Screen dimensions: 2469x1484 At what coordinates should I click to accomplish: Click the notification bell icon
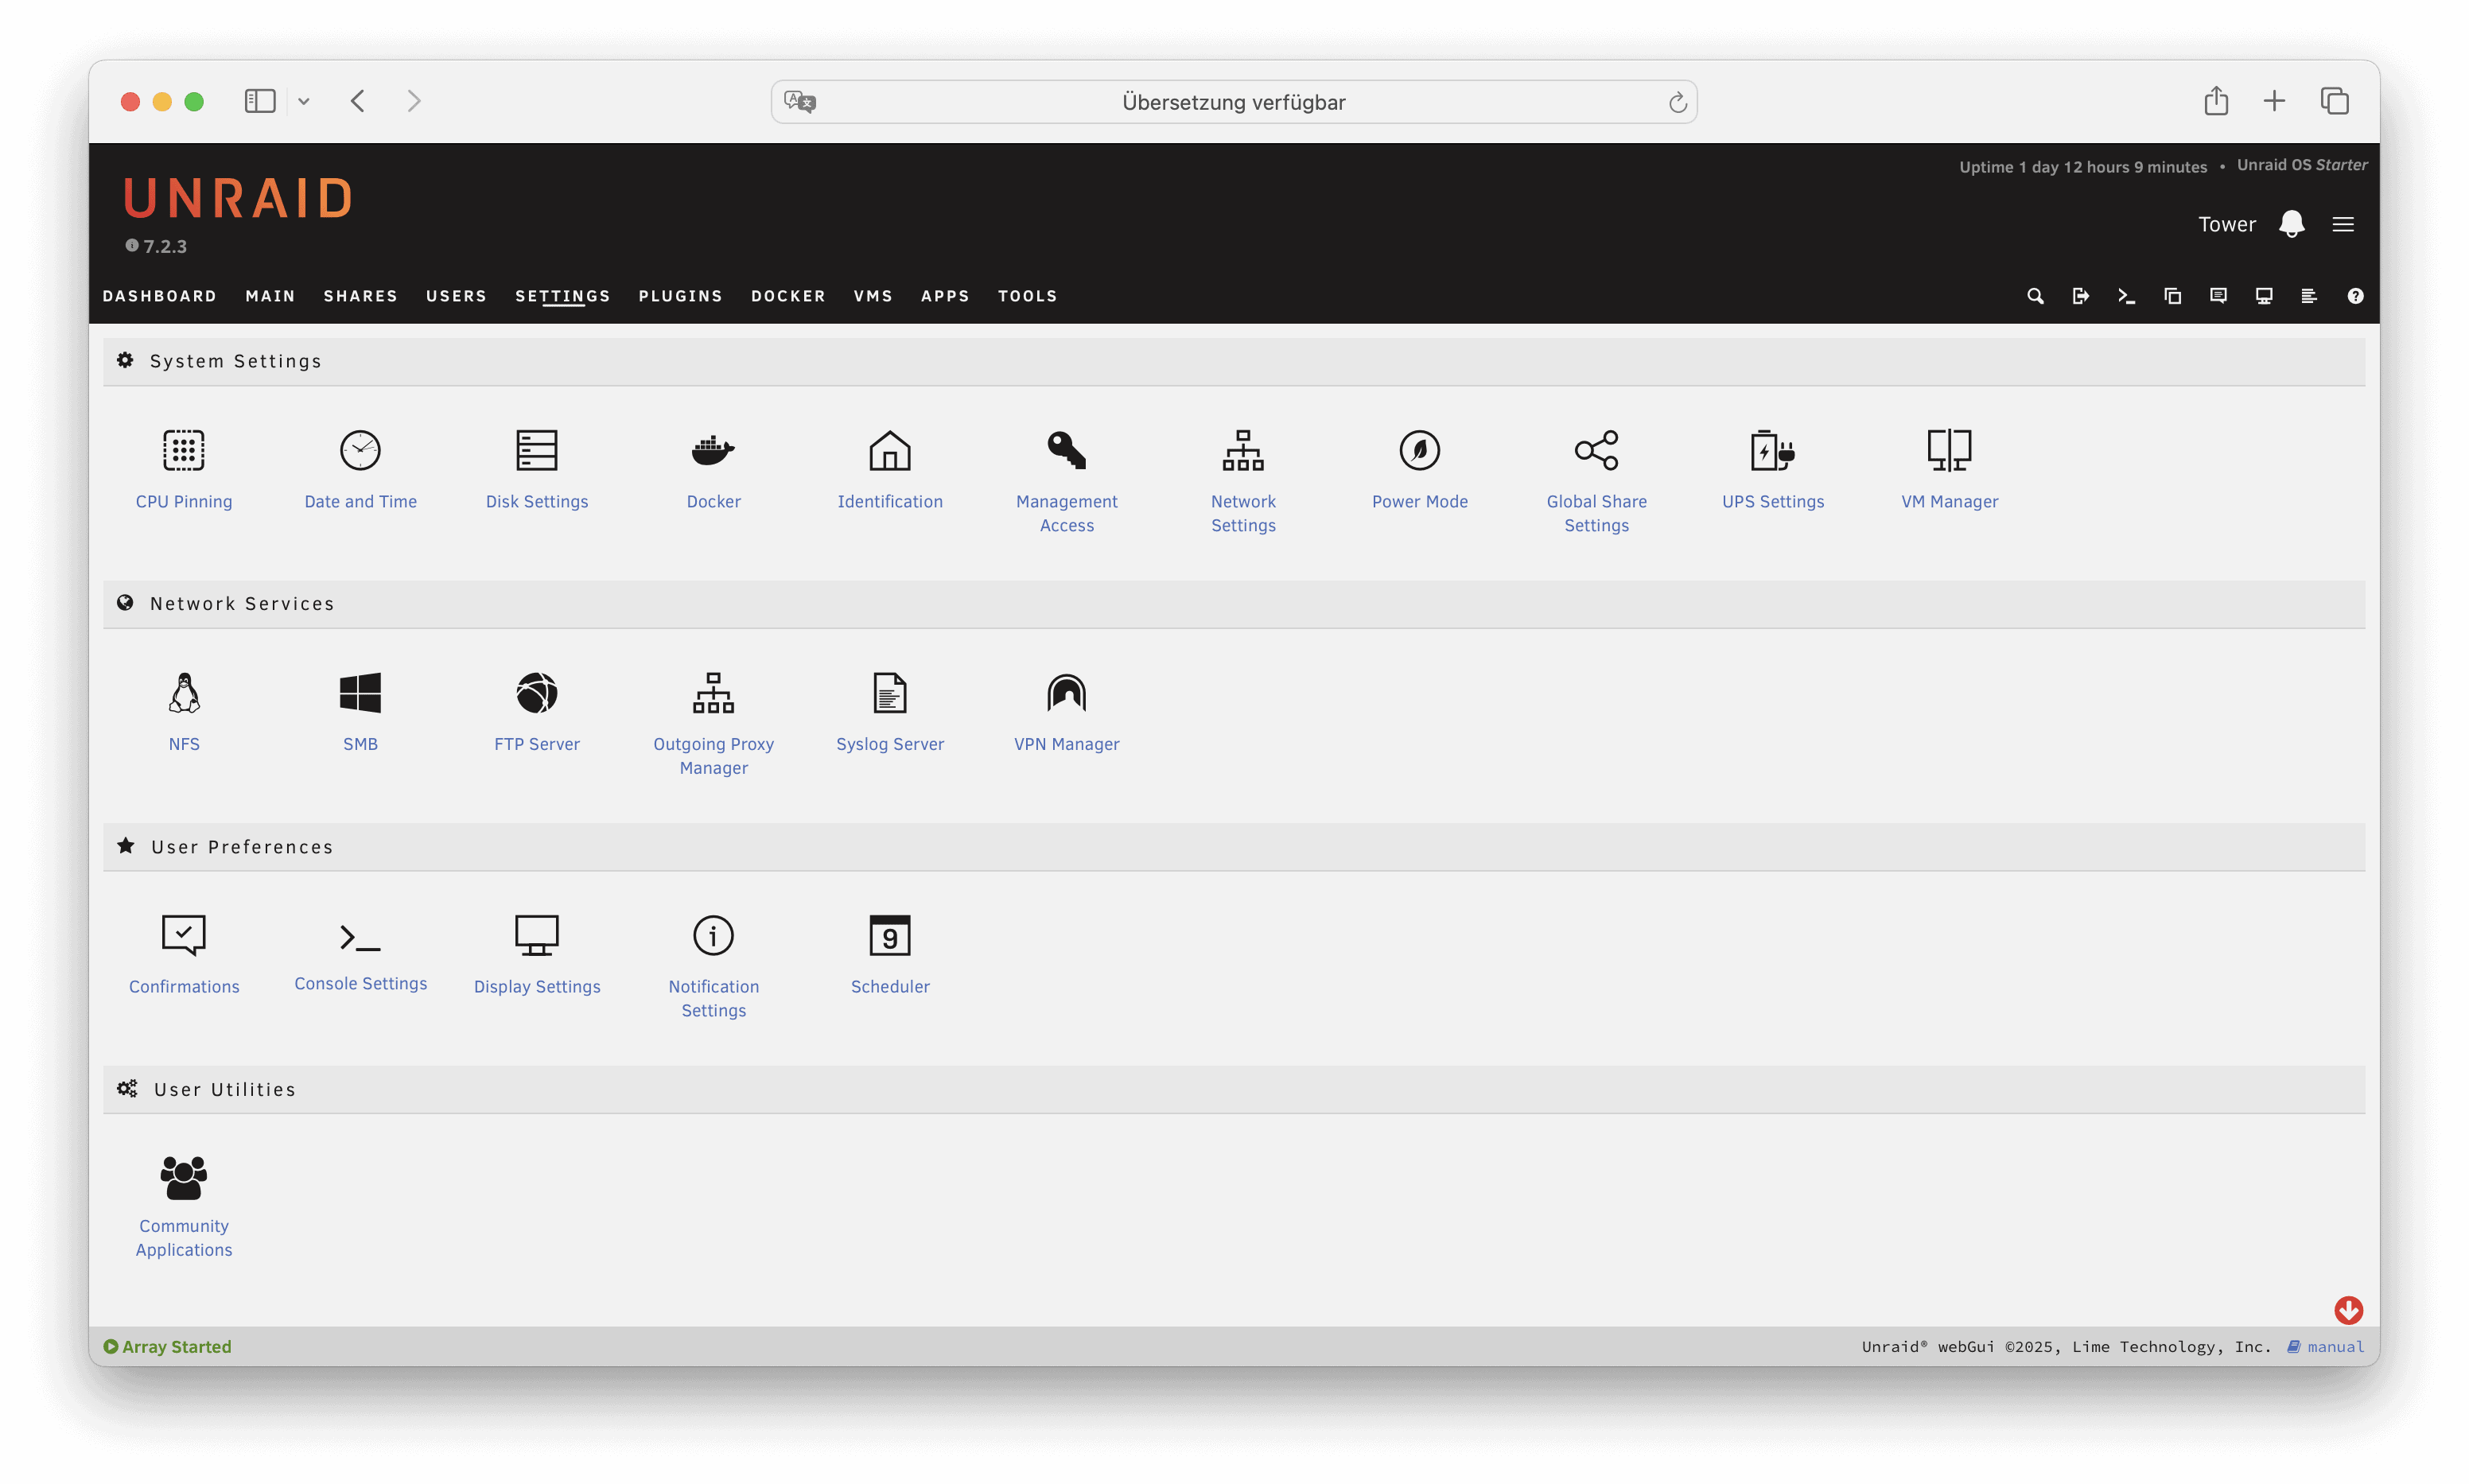(x=2291, y=224)
